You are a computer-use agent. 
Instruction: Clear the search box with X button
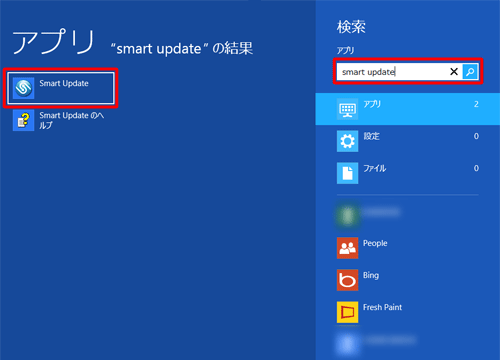click(x=454, y=72)
